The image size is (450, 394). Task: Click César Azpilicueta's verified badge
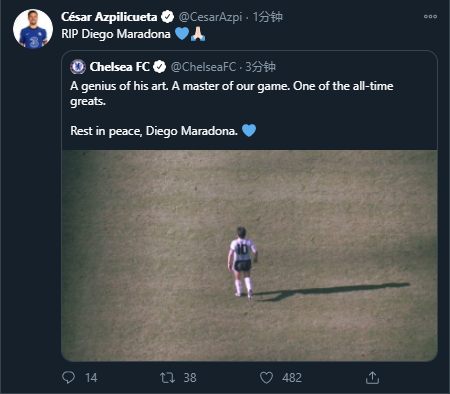click(x=167, y=17)
